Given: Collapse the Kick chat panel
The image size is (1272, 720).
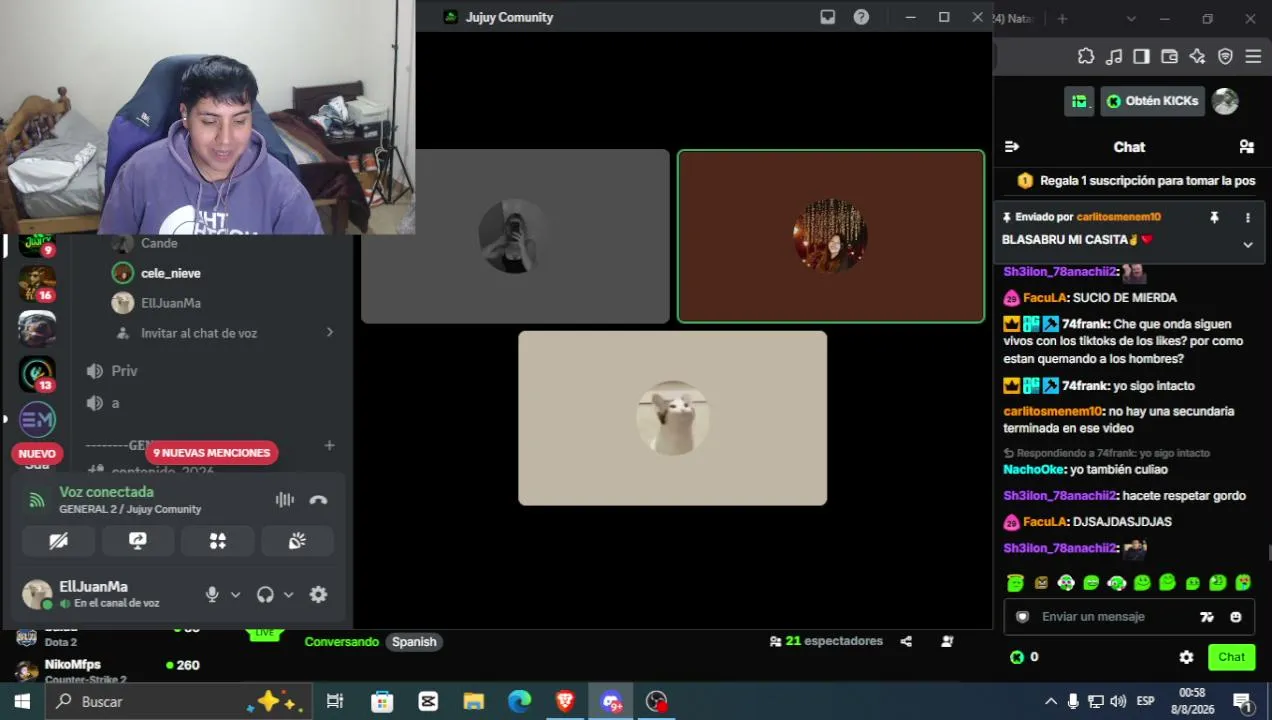Looking at the screenshot, I should coord(1012,147).
